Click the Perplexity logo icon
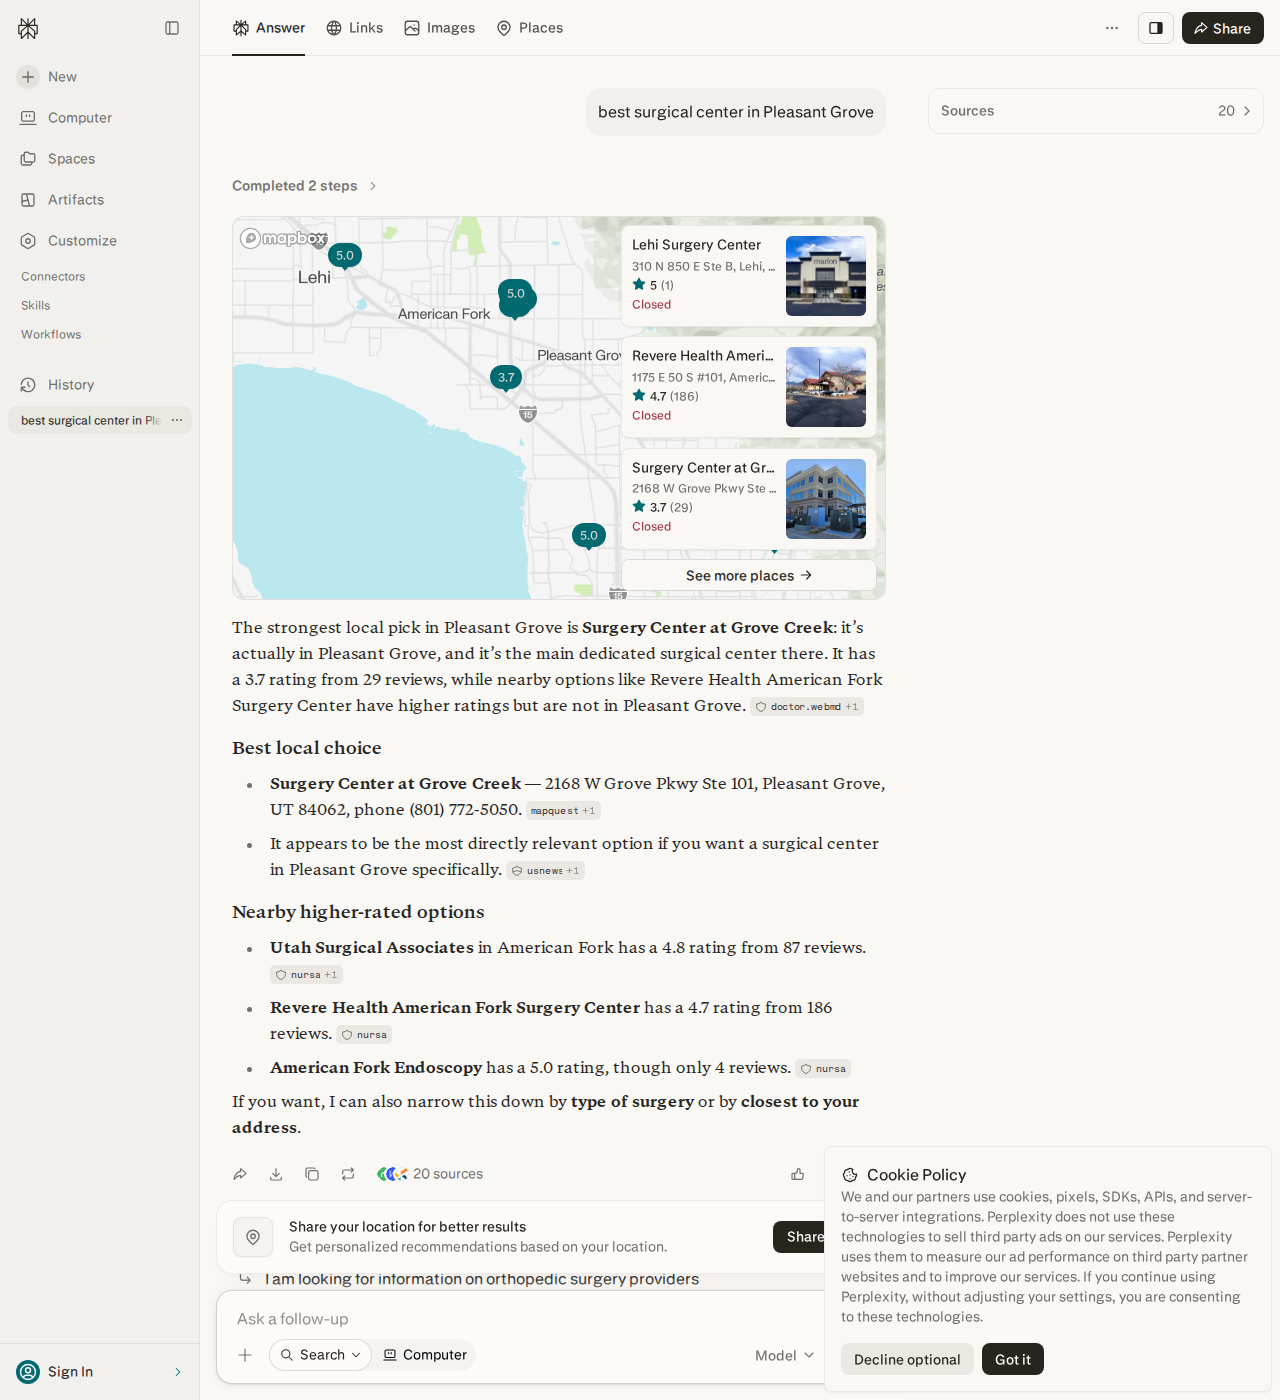 (28, 28)
